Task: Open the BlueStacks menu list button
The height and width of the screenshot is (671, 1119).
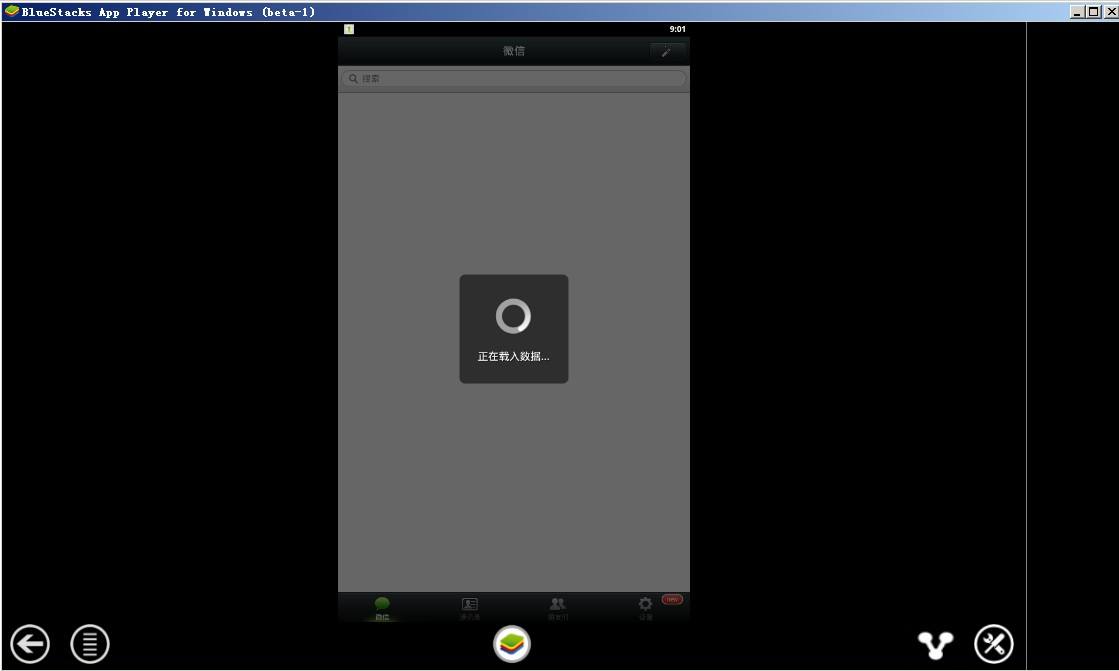Action: tap(90, 644)
